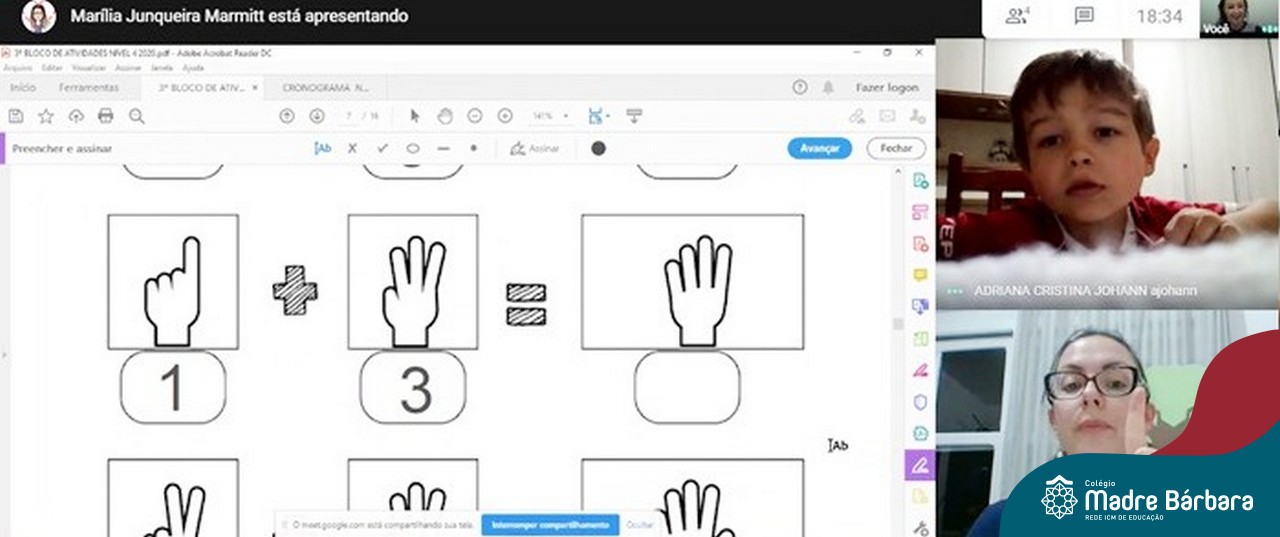Switch to the CRONOGRAMA tab
This screenshot has height=537, width=1280.
(325, 88)
